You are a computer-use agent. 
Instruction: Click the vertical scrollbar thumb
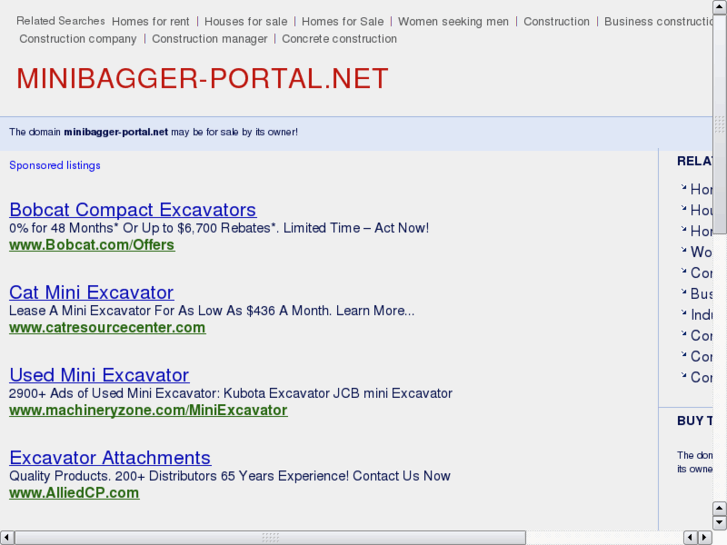tap(720, 124)
